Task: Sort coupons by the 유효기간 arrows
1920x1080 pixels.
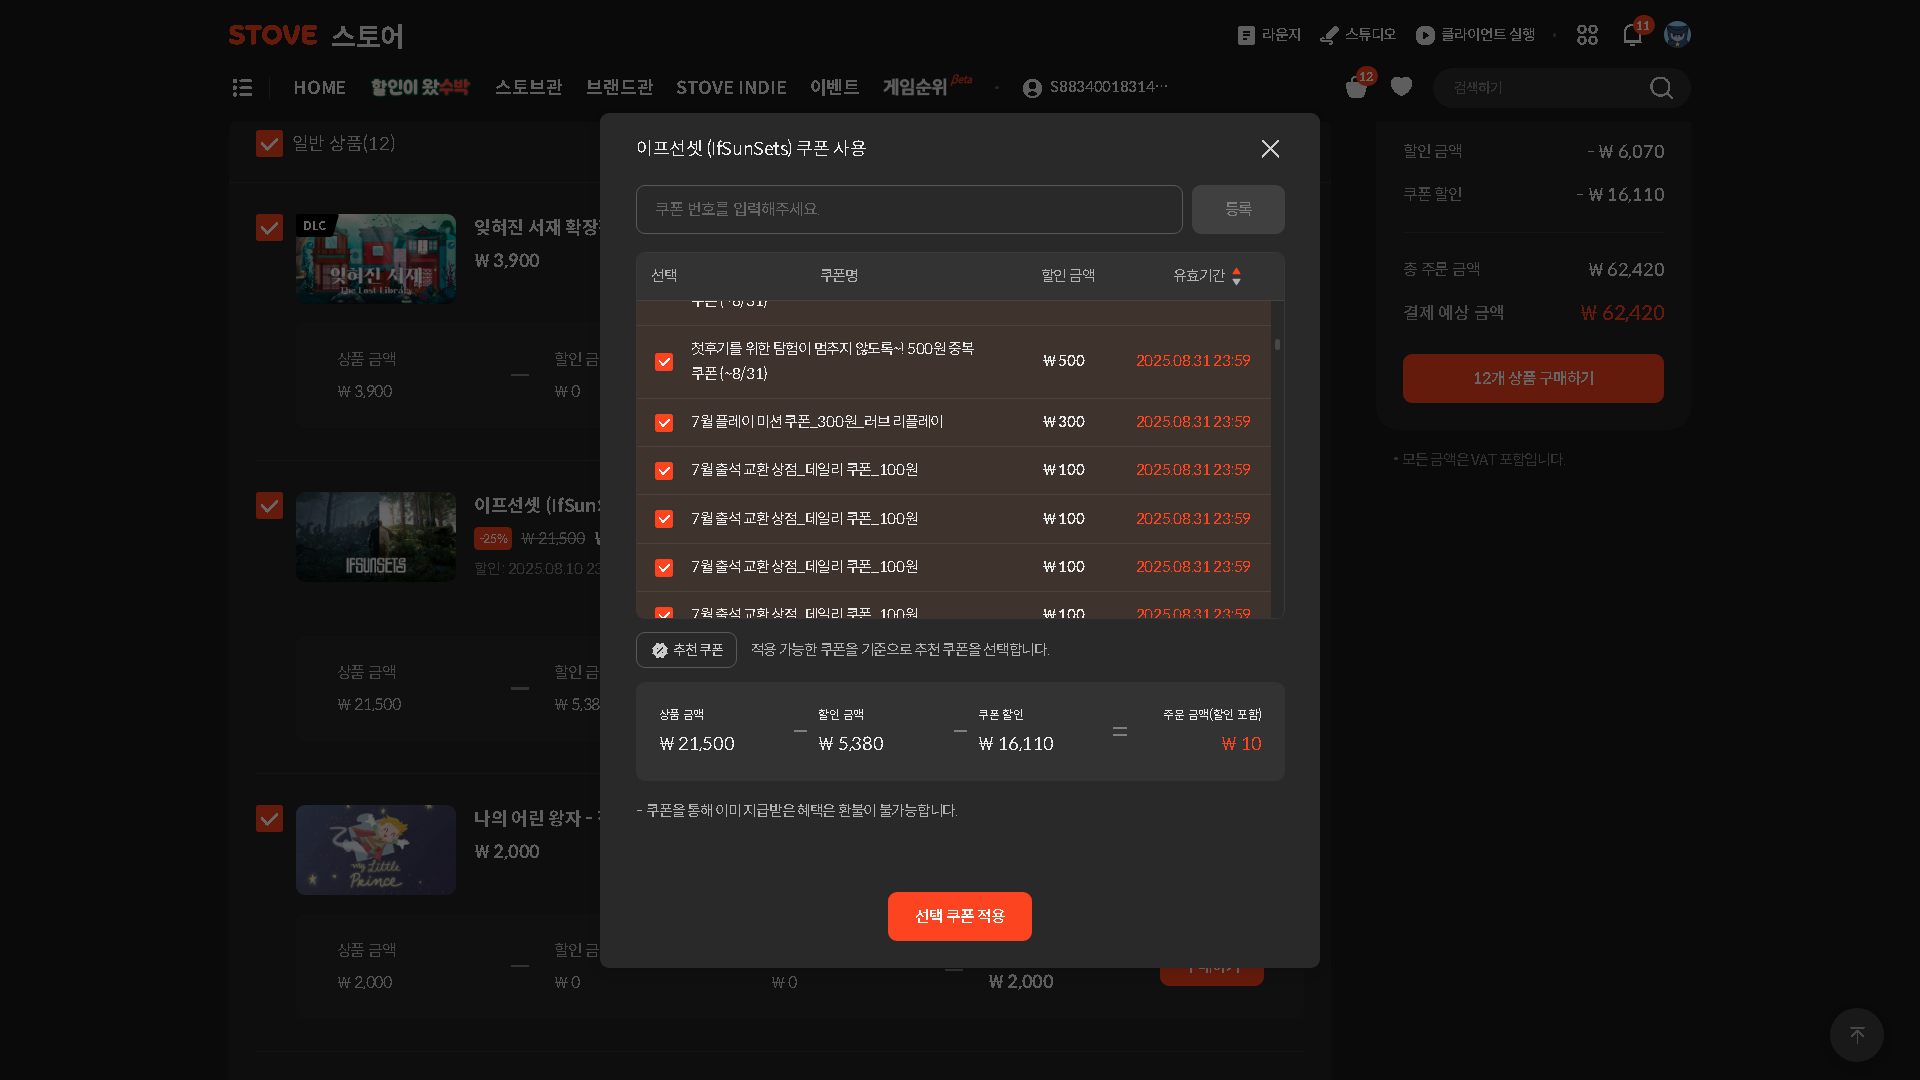Action: [1237, 276]
